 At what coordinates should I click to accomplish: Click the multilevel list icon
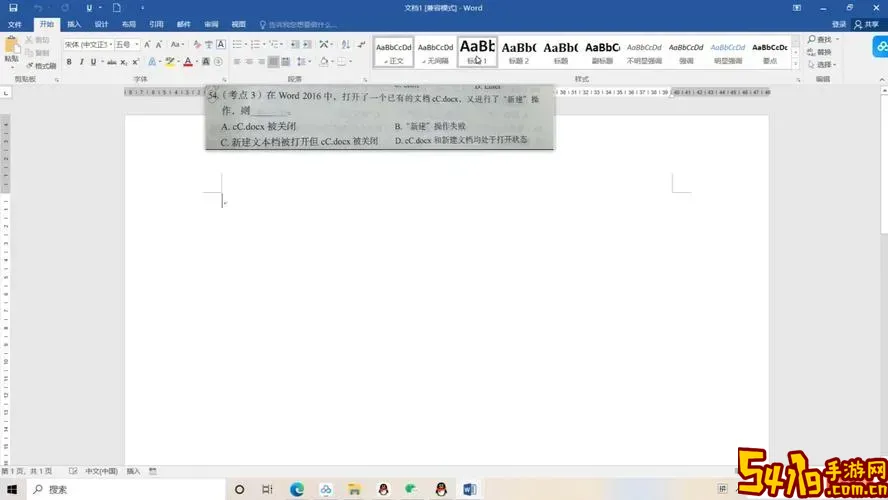274,44
